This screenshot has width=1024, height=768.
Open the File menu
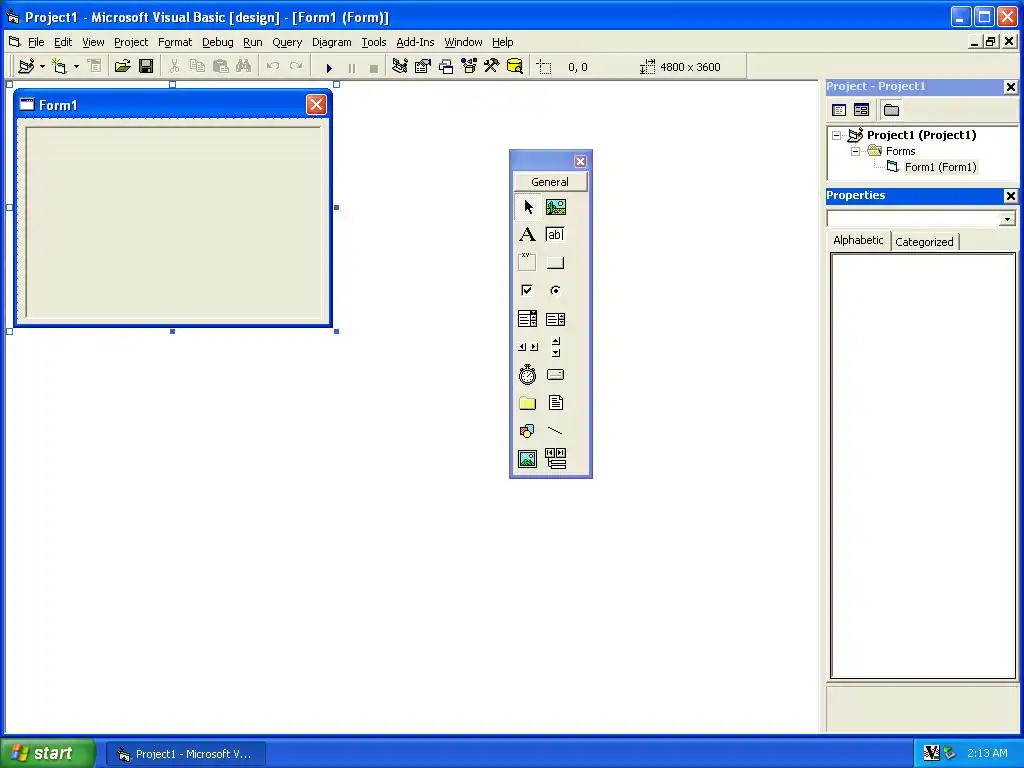tap(36, 42)
